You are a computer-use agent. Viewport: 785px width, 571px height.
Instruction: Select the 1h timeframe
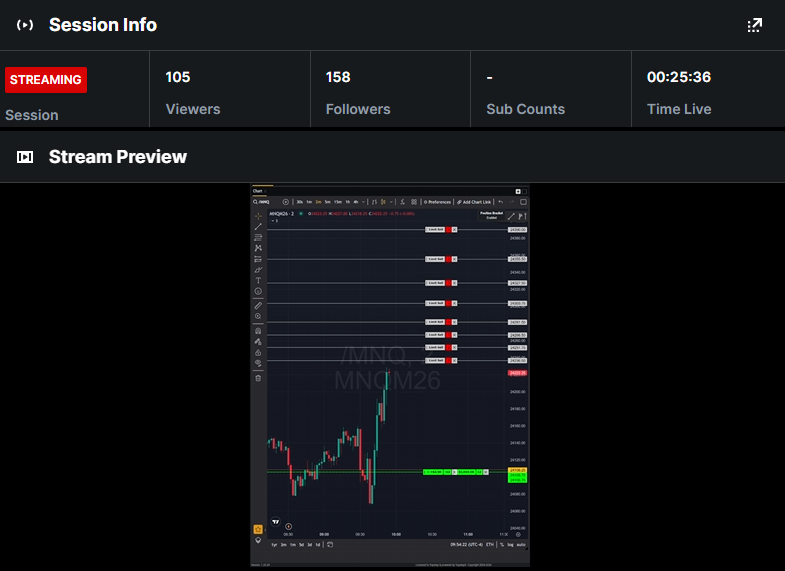[347, 202]
